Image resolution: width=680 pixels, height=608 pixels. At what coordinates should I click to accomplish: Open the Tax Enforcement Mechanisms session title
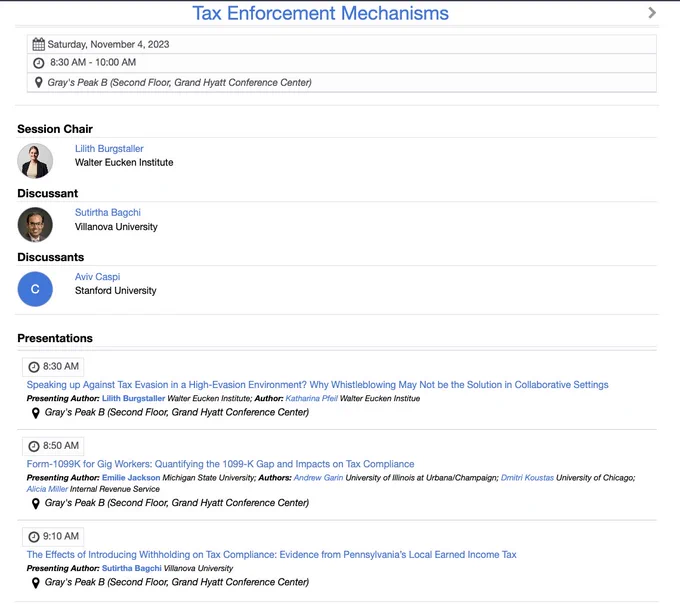pyautogui.click(x=320, y=13)
